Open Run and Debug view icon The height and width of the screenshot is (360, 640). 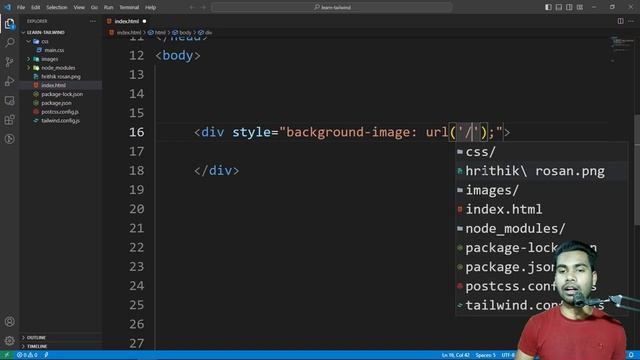(x=10, y=81)
